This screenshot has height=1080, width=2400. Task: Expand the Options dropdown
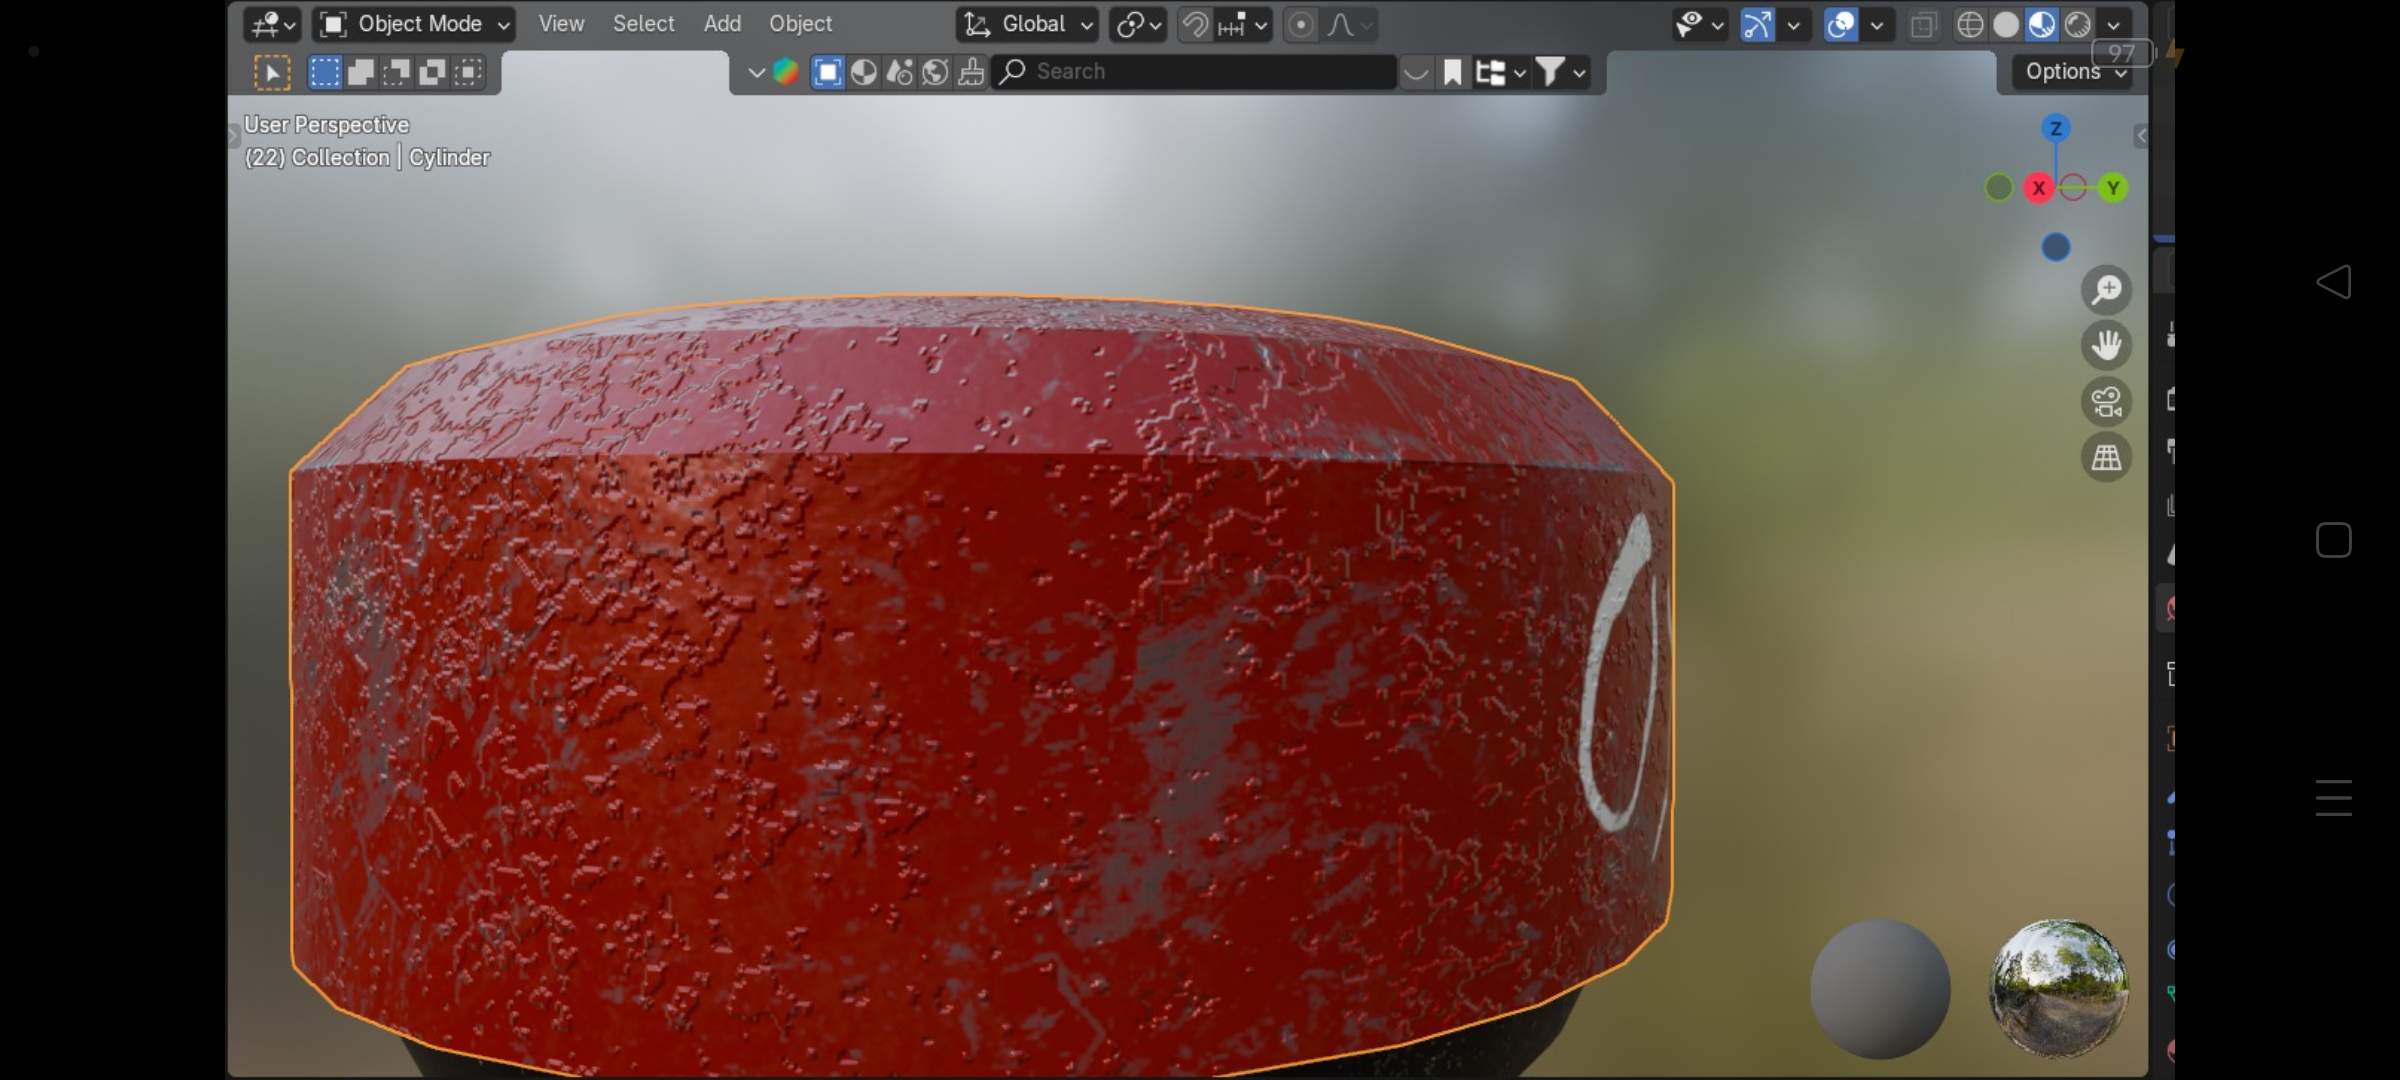pos(2070,71)
